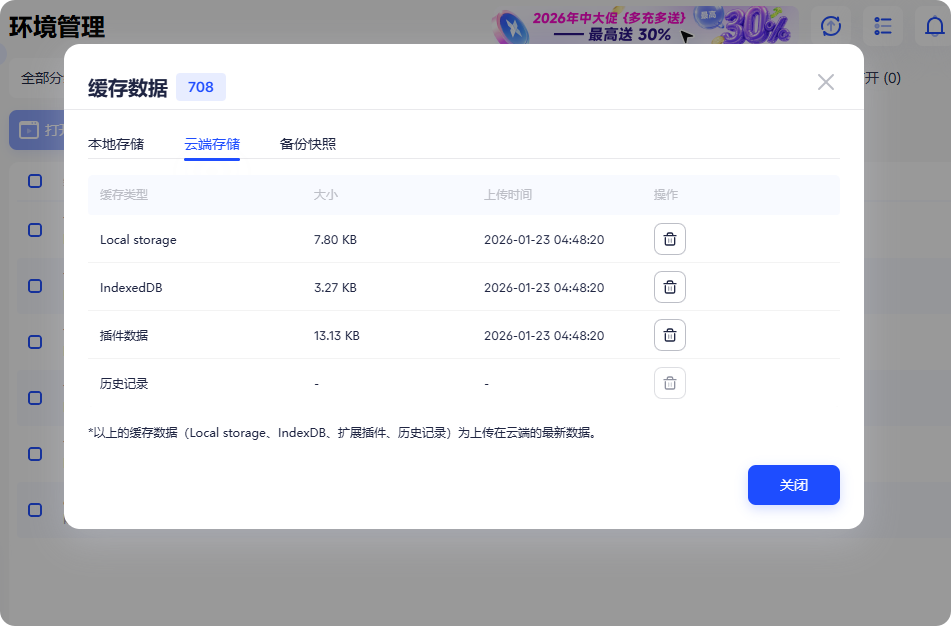Click the footnote about cloud cache data

pyautogui.click(x=344, y=432)
